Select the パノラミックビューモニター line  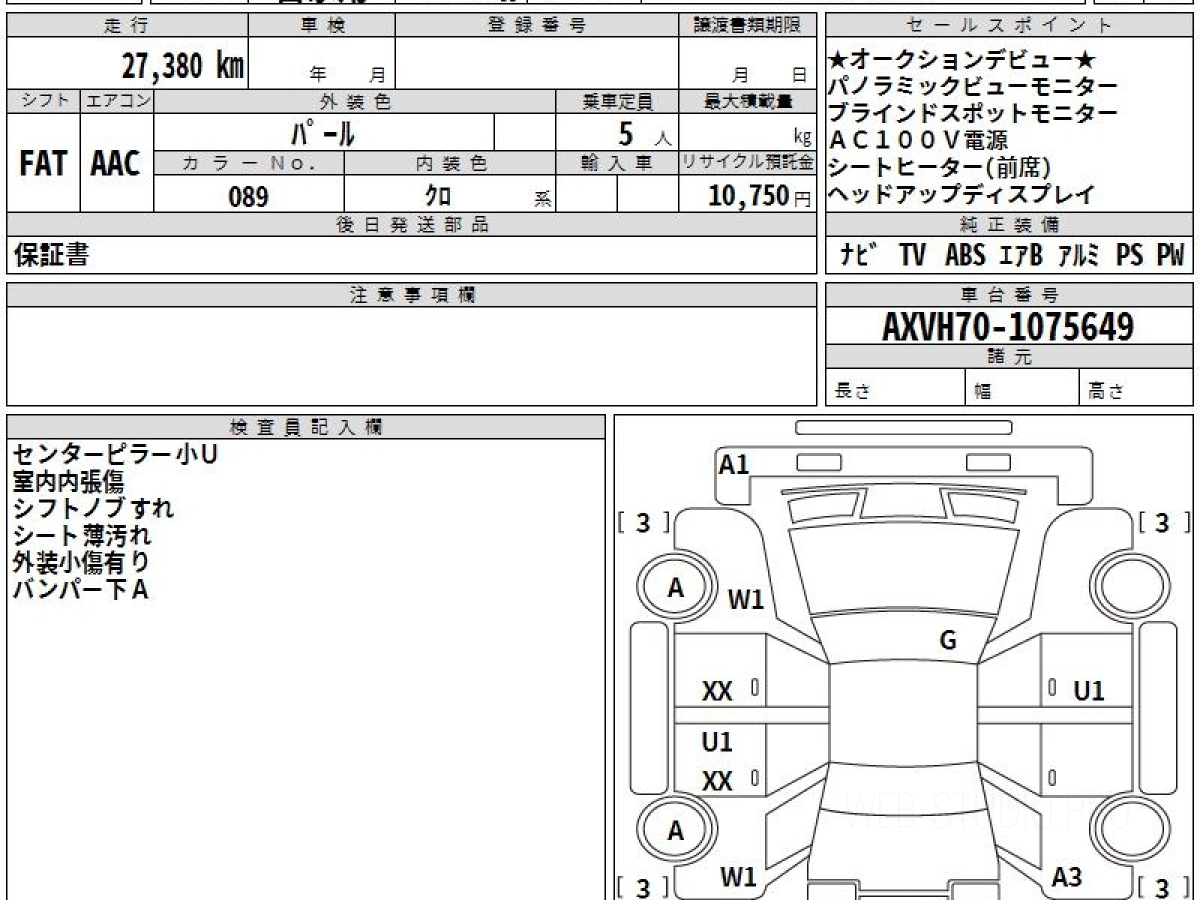(x=973, y=88)
